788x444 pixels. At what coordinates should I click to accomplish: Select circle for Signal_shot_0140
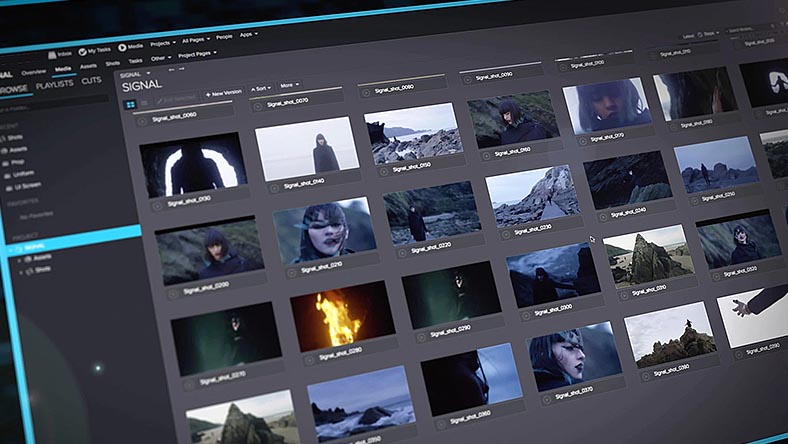[274, 189]
